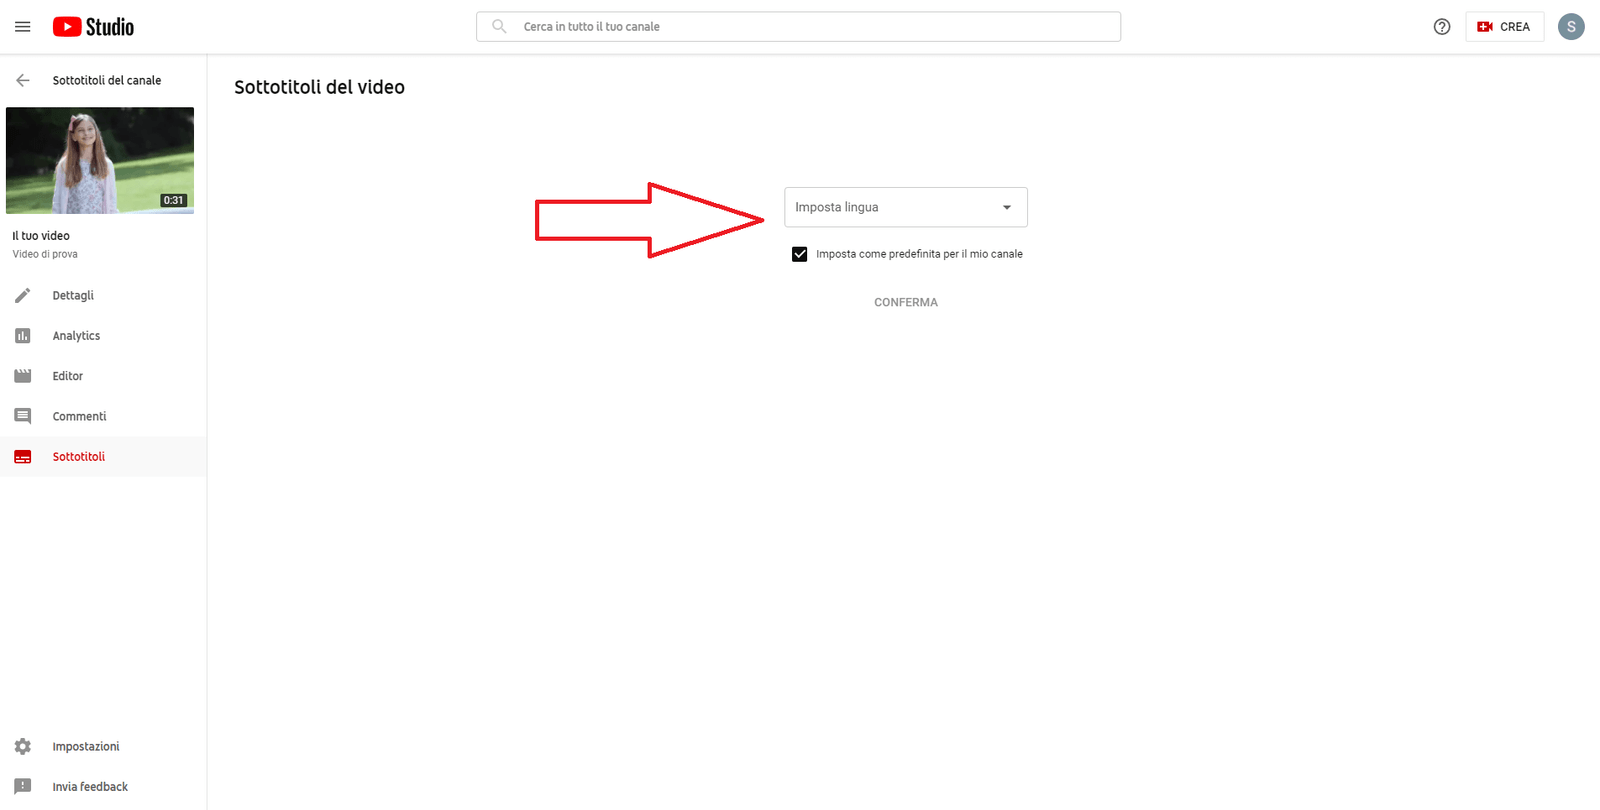Open the hamburger navigation menu

22,27
